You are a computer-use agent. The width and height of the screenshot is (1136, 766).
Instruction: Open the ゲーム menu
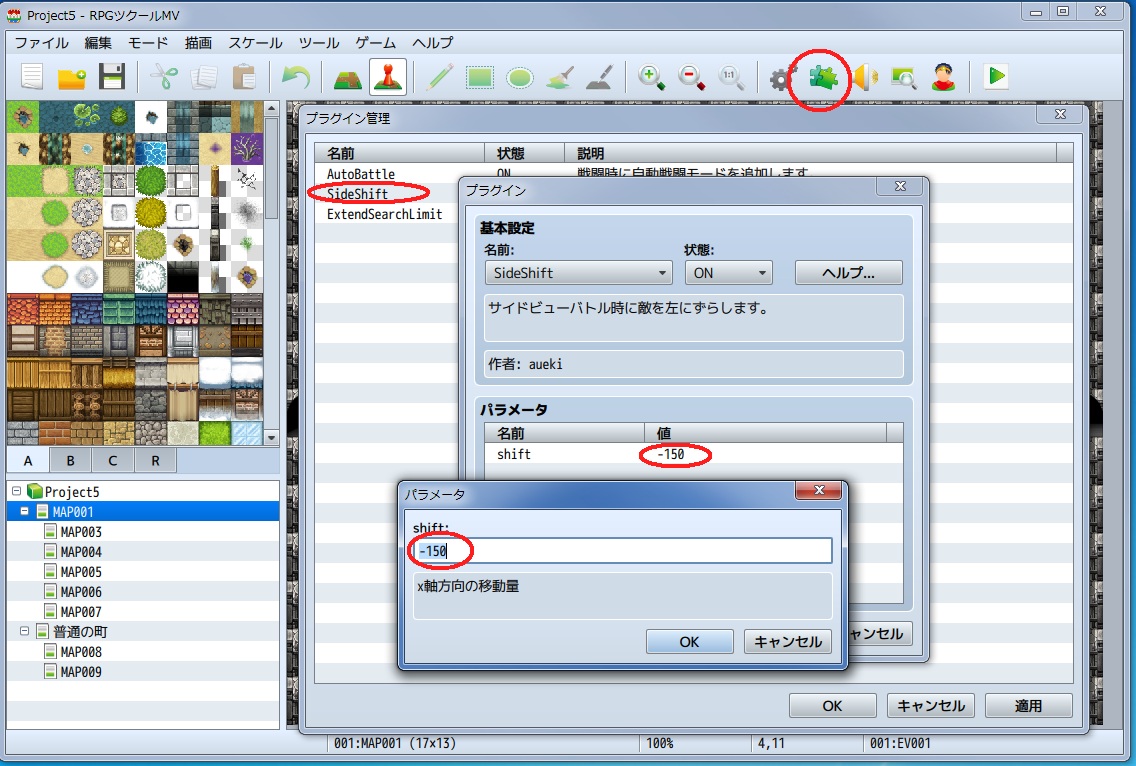click(x=375, y=43)
